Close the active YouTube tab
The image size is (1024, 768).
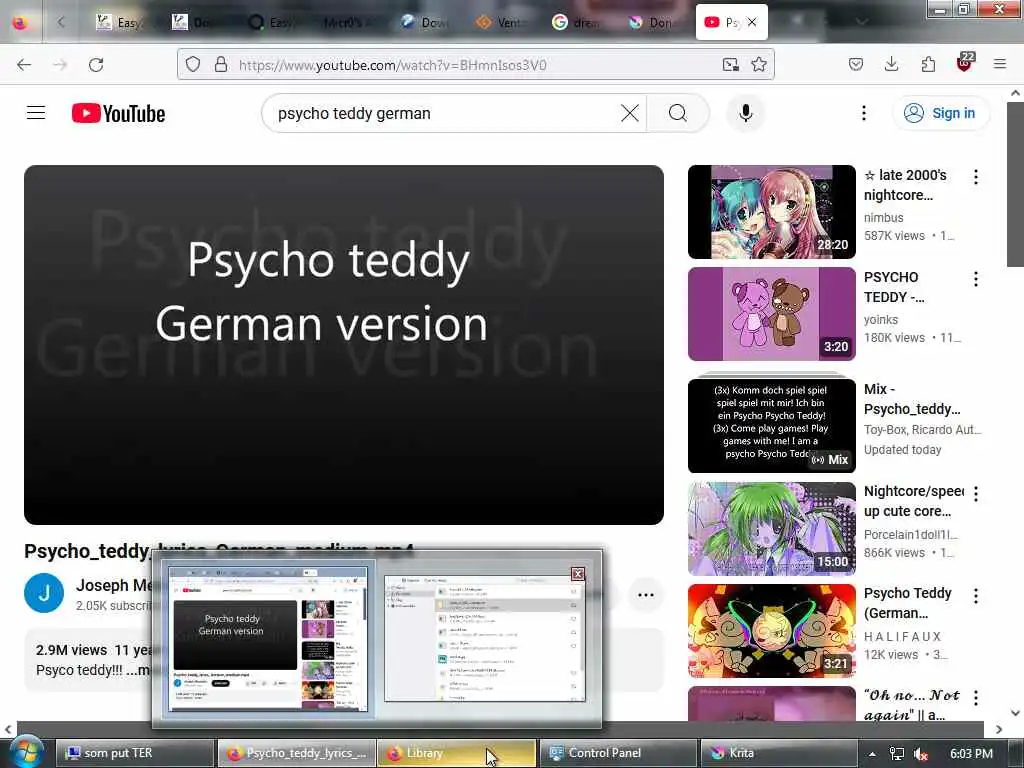[752, 22]
